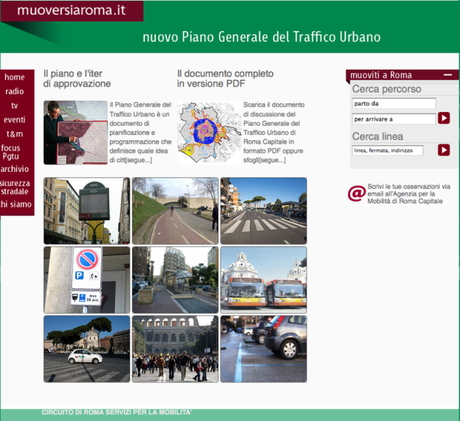
Task: Click the muoversiaroma.it site logo
Action: [x=72, y=10]
